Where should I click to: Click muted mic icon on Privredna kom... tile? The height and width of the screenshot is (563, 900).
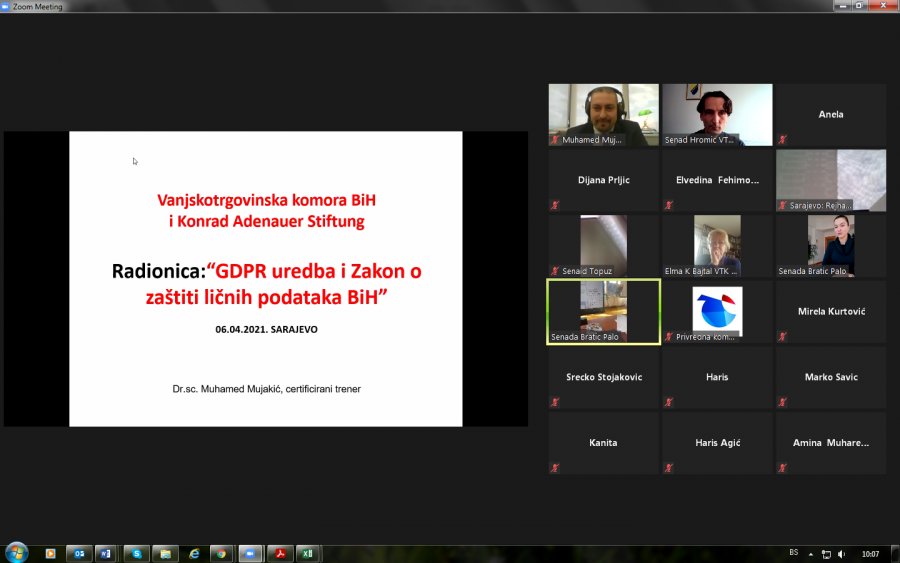(669, 336)
